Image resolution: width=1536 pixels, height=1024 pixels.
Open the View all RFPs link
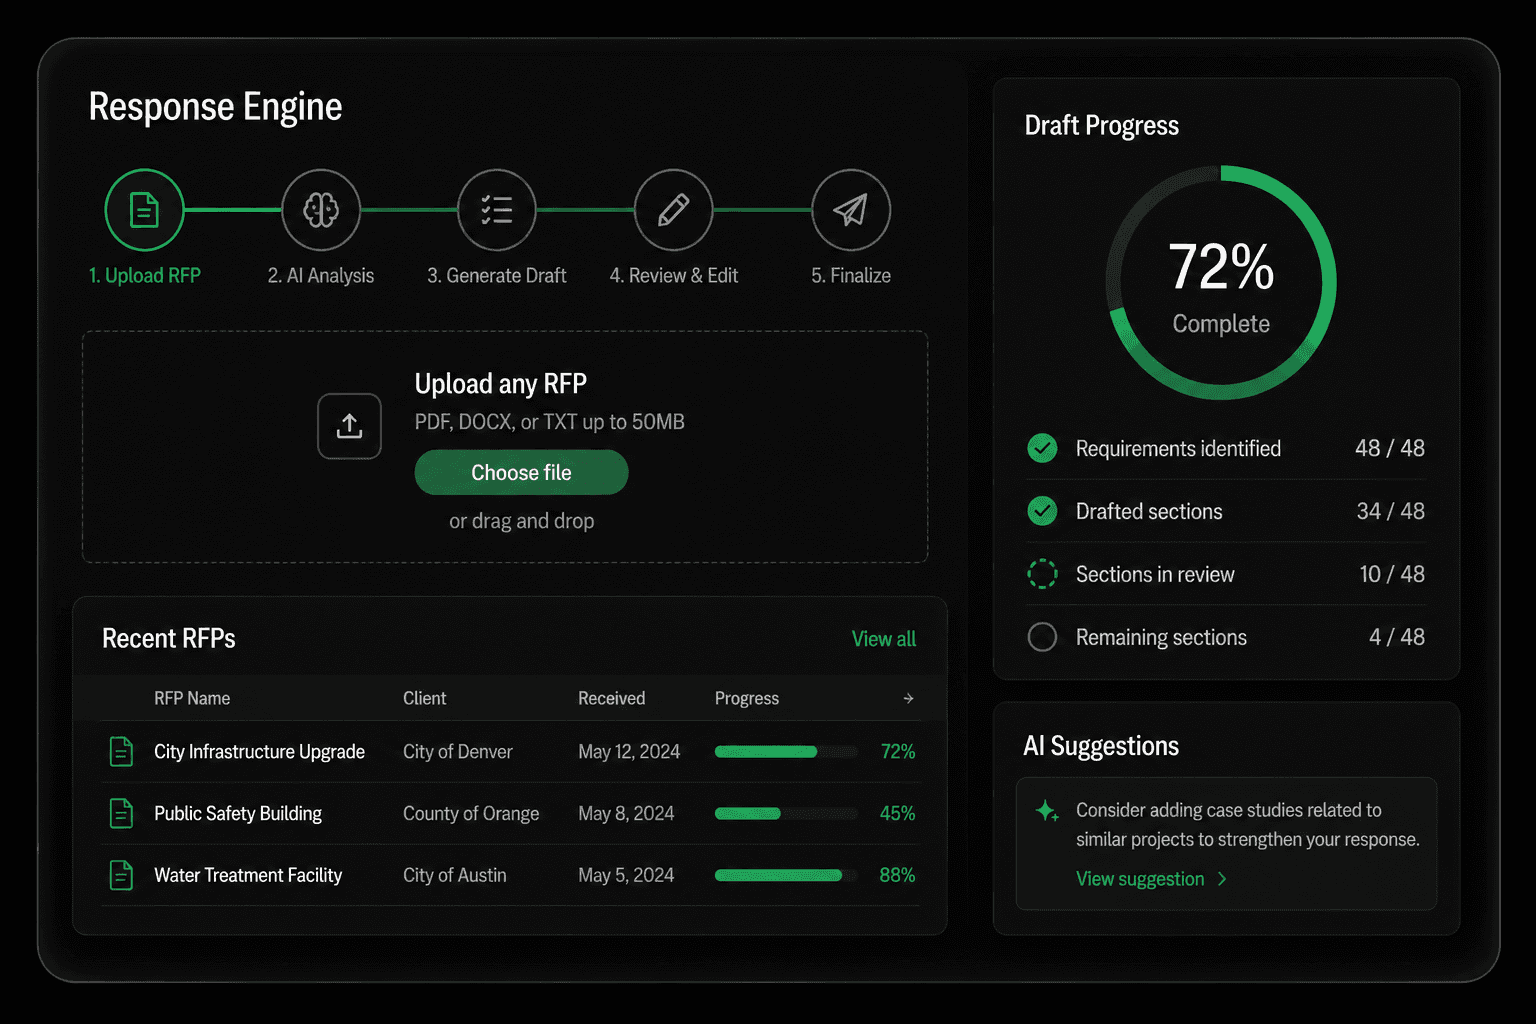coord(884,639)
